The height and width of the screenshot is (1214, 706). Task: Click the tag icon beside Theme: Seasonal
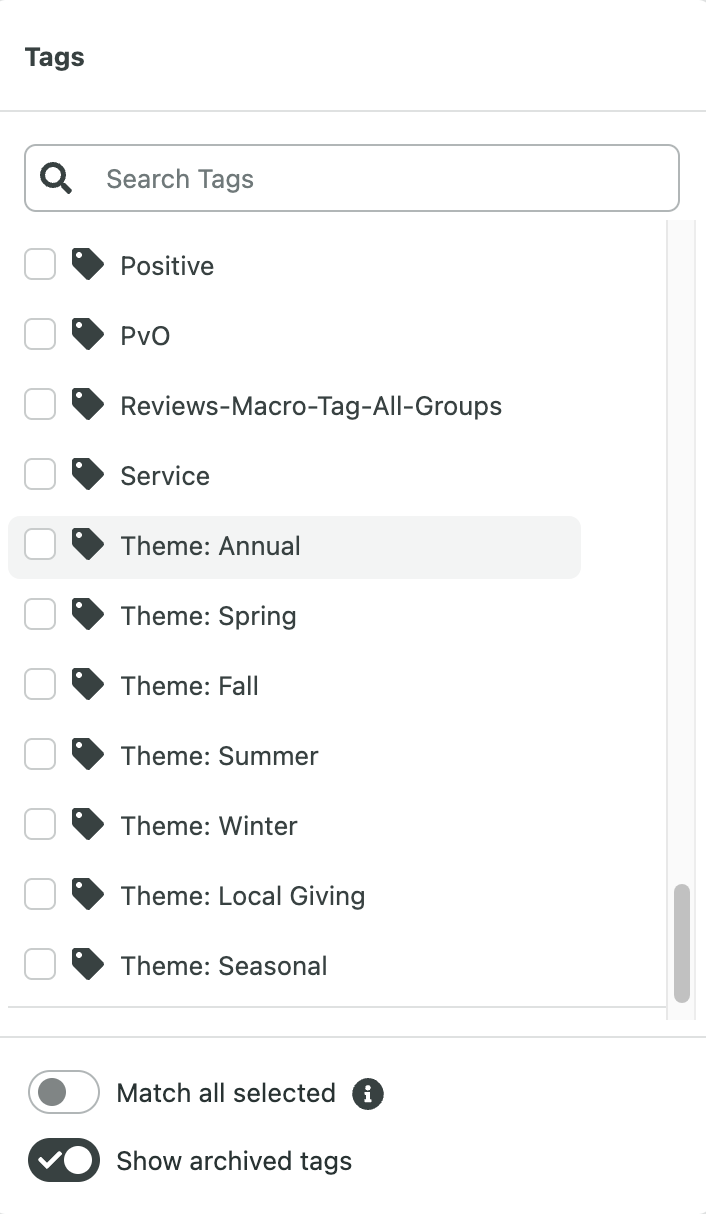[88, 965]
